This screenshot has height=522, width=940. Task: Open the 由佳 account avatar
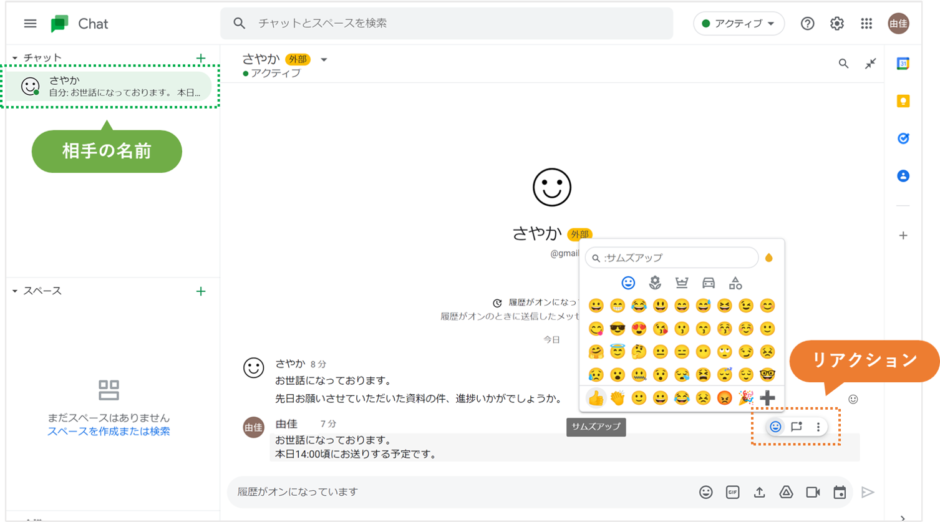(899, 23)
